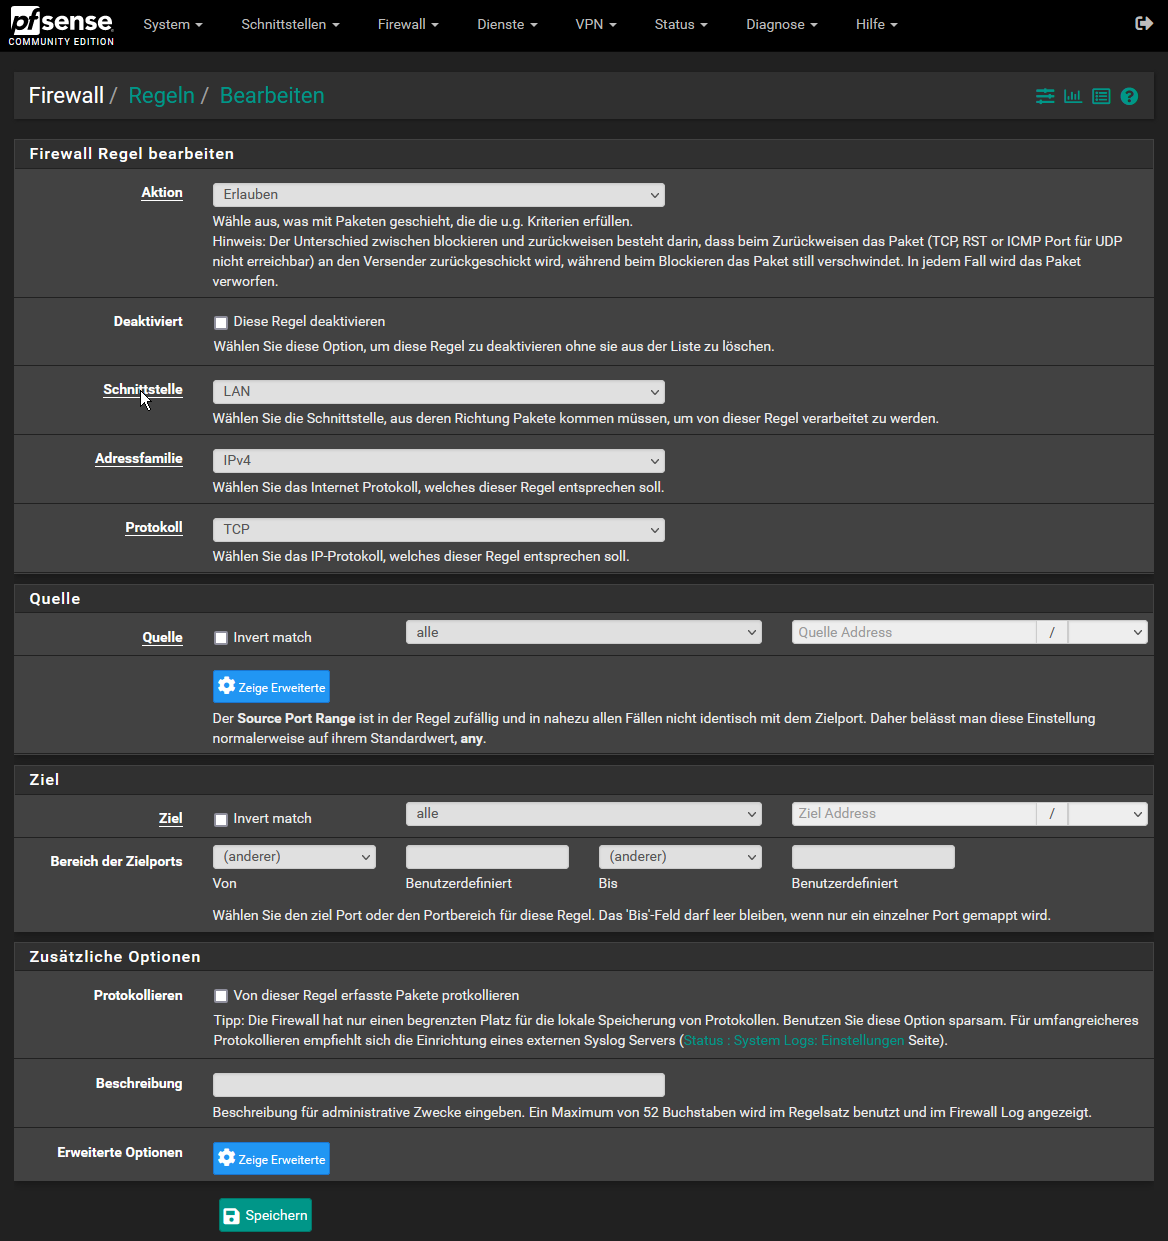Click the Quelle Address input field

click(914, 632)
